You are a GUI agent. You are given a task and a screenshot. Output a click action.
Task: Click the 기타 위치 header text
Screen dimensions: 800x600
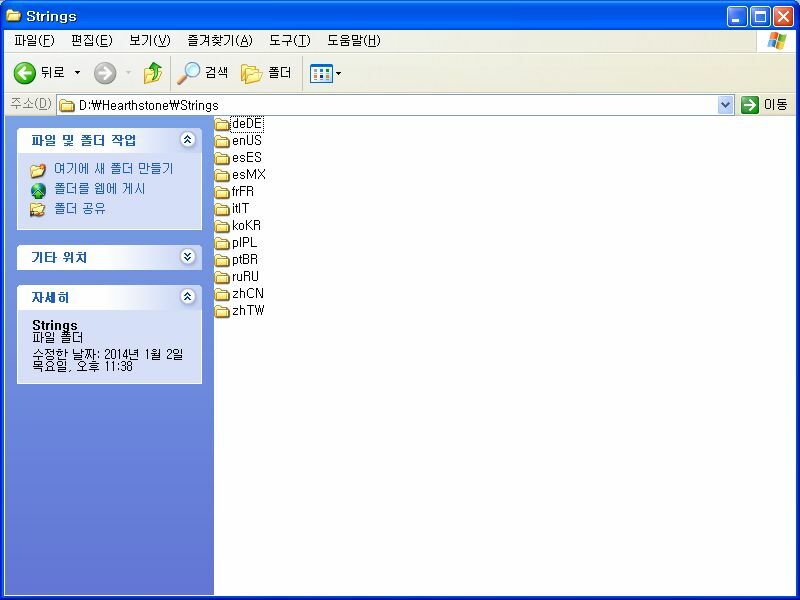point(59,257)
